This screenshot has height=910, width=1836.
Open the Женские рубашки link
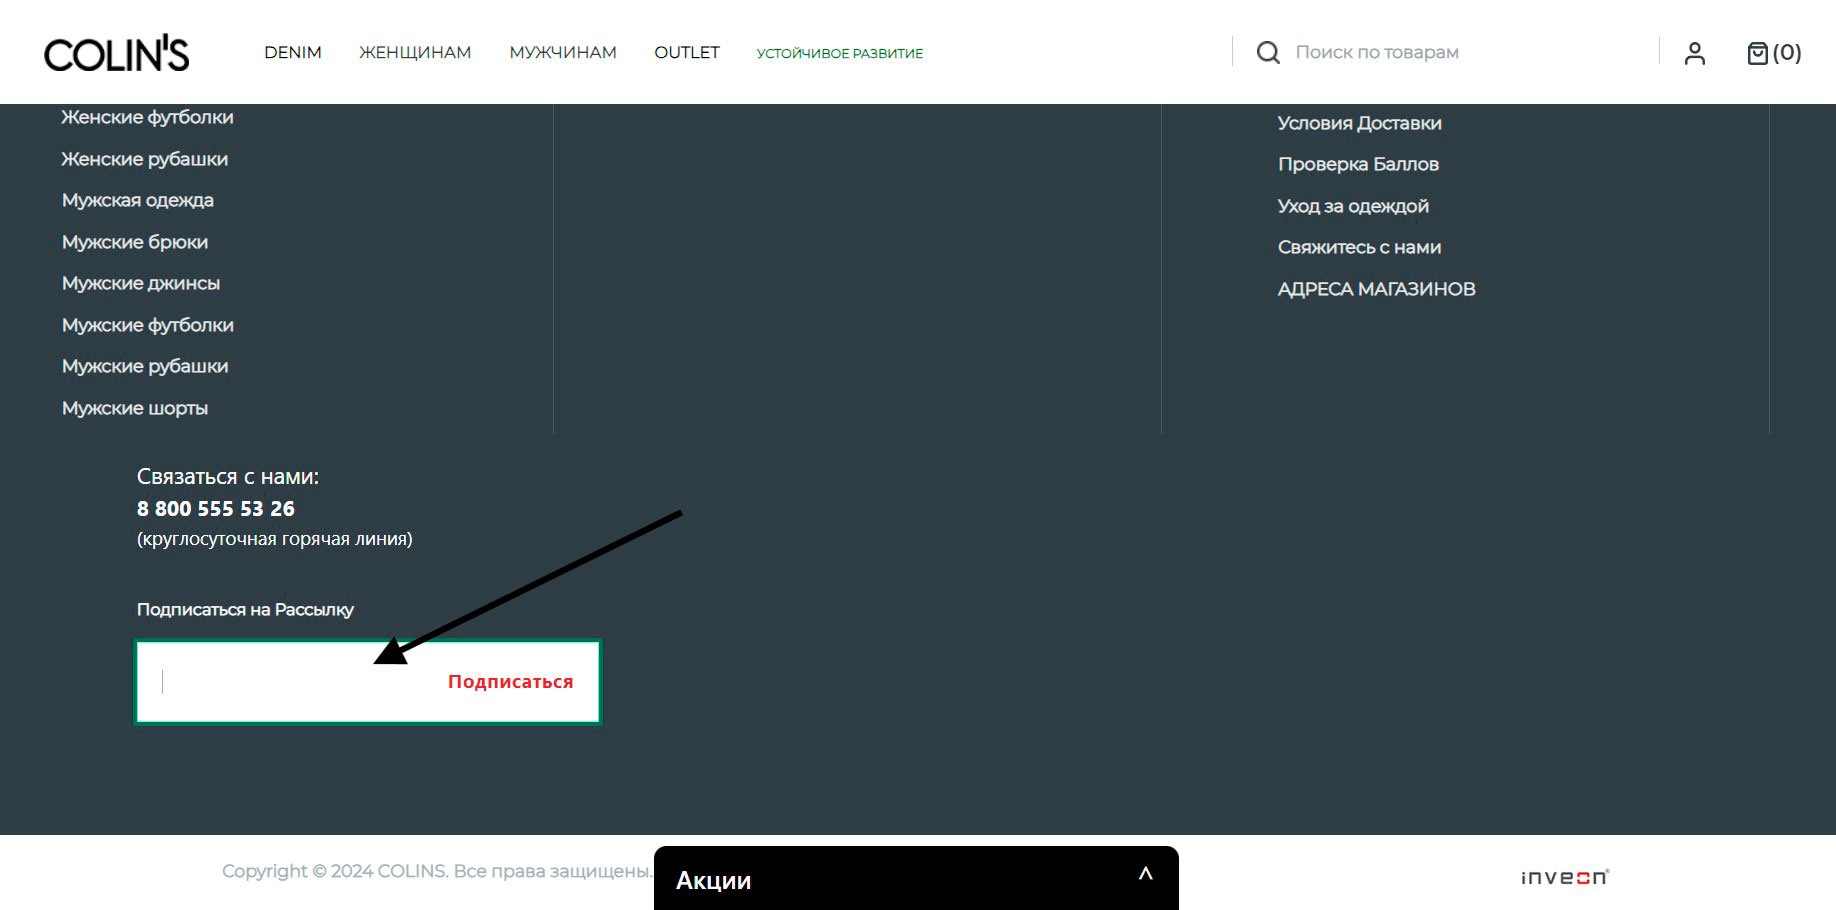pyautogui.click(x=145, y=159)
